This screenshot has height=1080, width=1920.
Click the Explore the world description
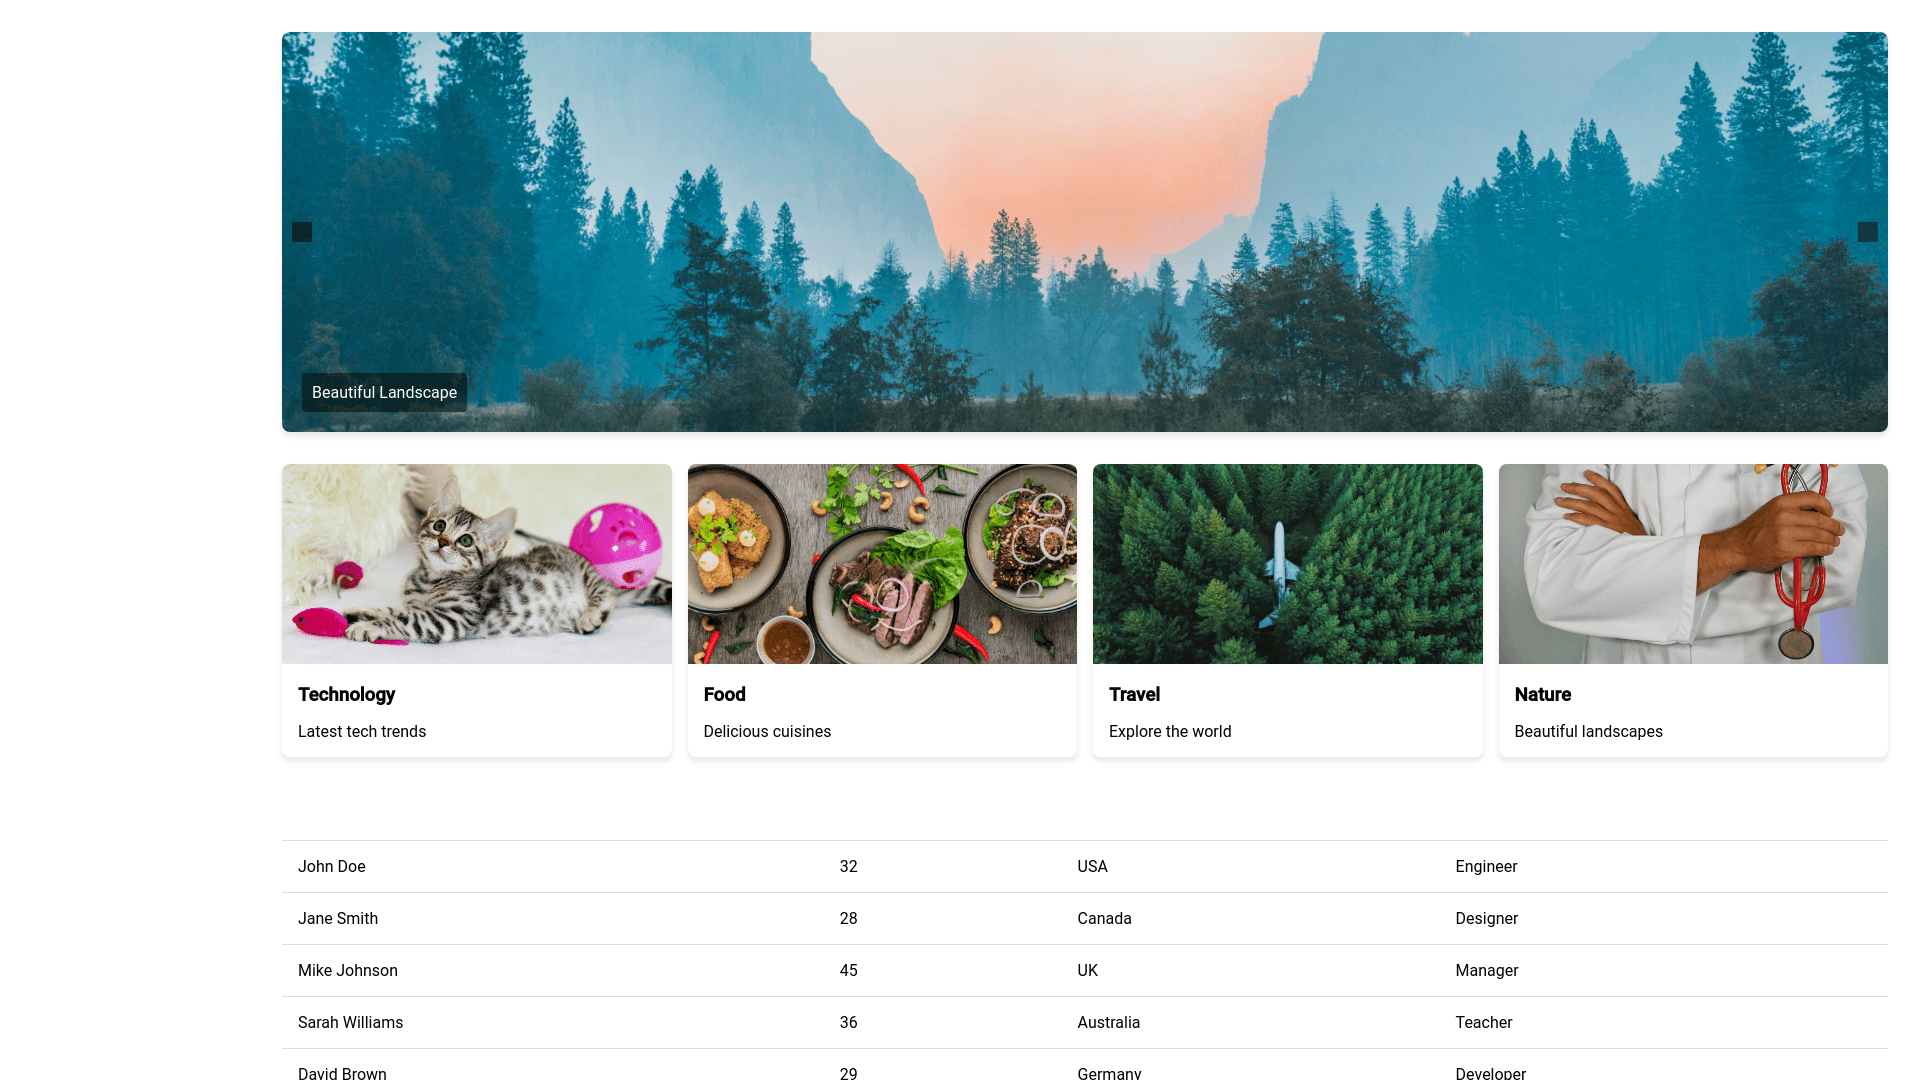pyautogui.click(x=1170, y=731)
